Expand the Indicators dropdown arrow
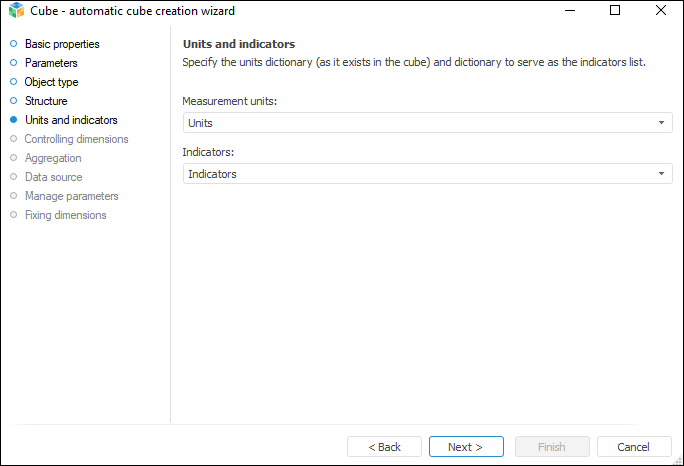Viewport: 684px width, 466px height. 661,174
